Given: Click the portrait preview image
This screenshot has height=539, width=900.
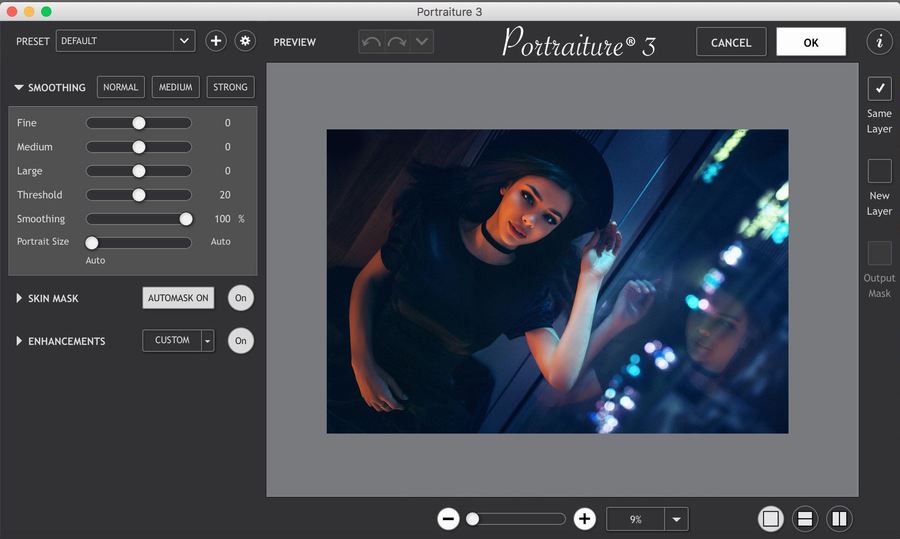Looking at the screenshot, I should tap(557, 281).
